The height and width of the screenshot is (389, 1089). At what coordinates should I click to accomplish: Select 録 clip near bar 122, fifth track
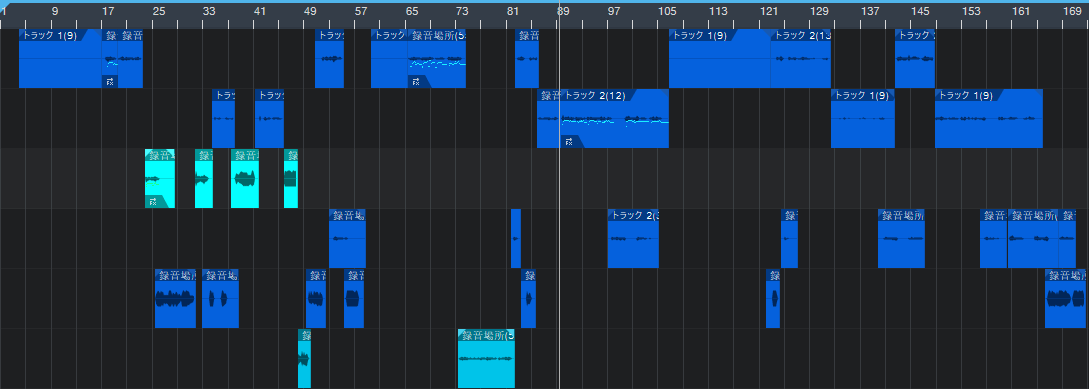tap(773, 299)
